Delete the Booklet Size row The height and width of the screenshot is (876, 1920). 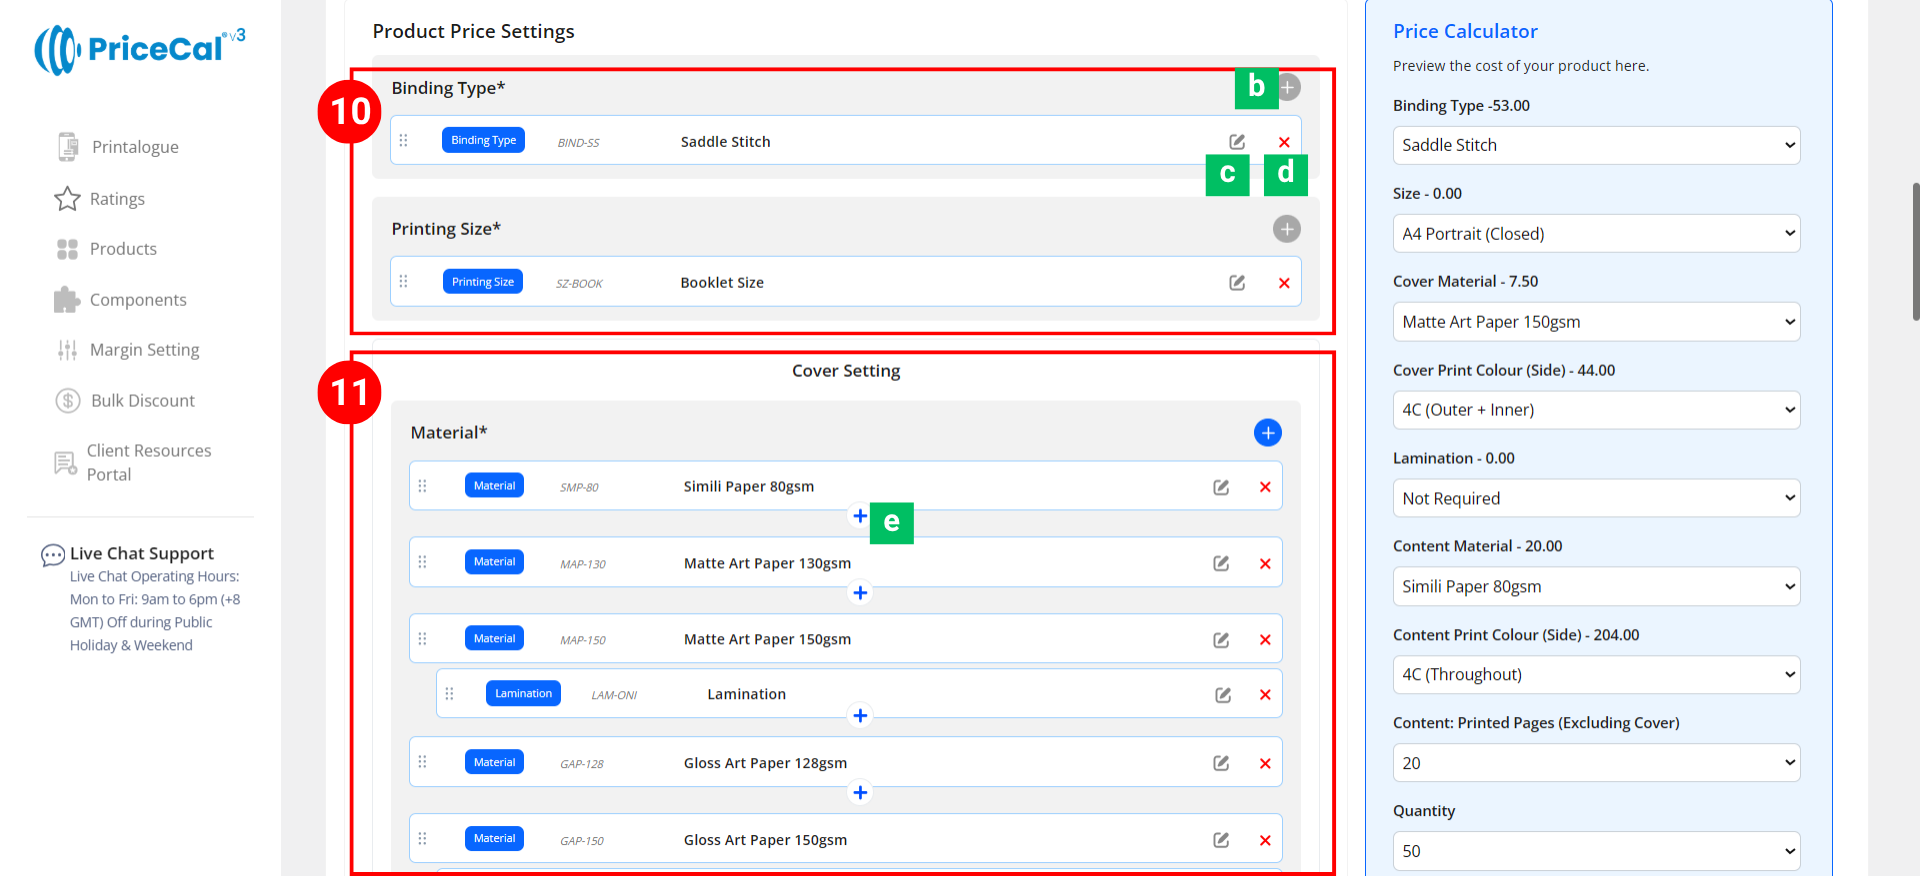[1284, 283]
